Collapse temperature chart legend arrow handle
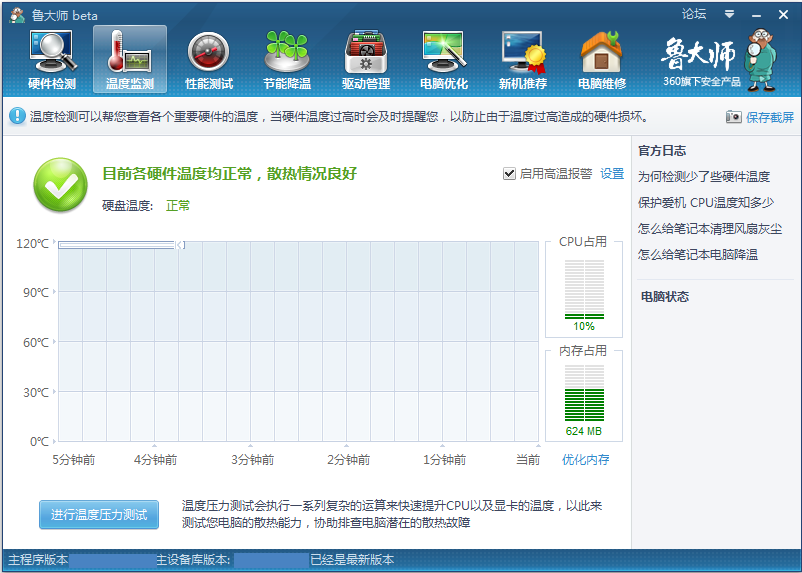Image resolution: width=802 pixels, height=573 pixels. (x=180, y=245)
